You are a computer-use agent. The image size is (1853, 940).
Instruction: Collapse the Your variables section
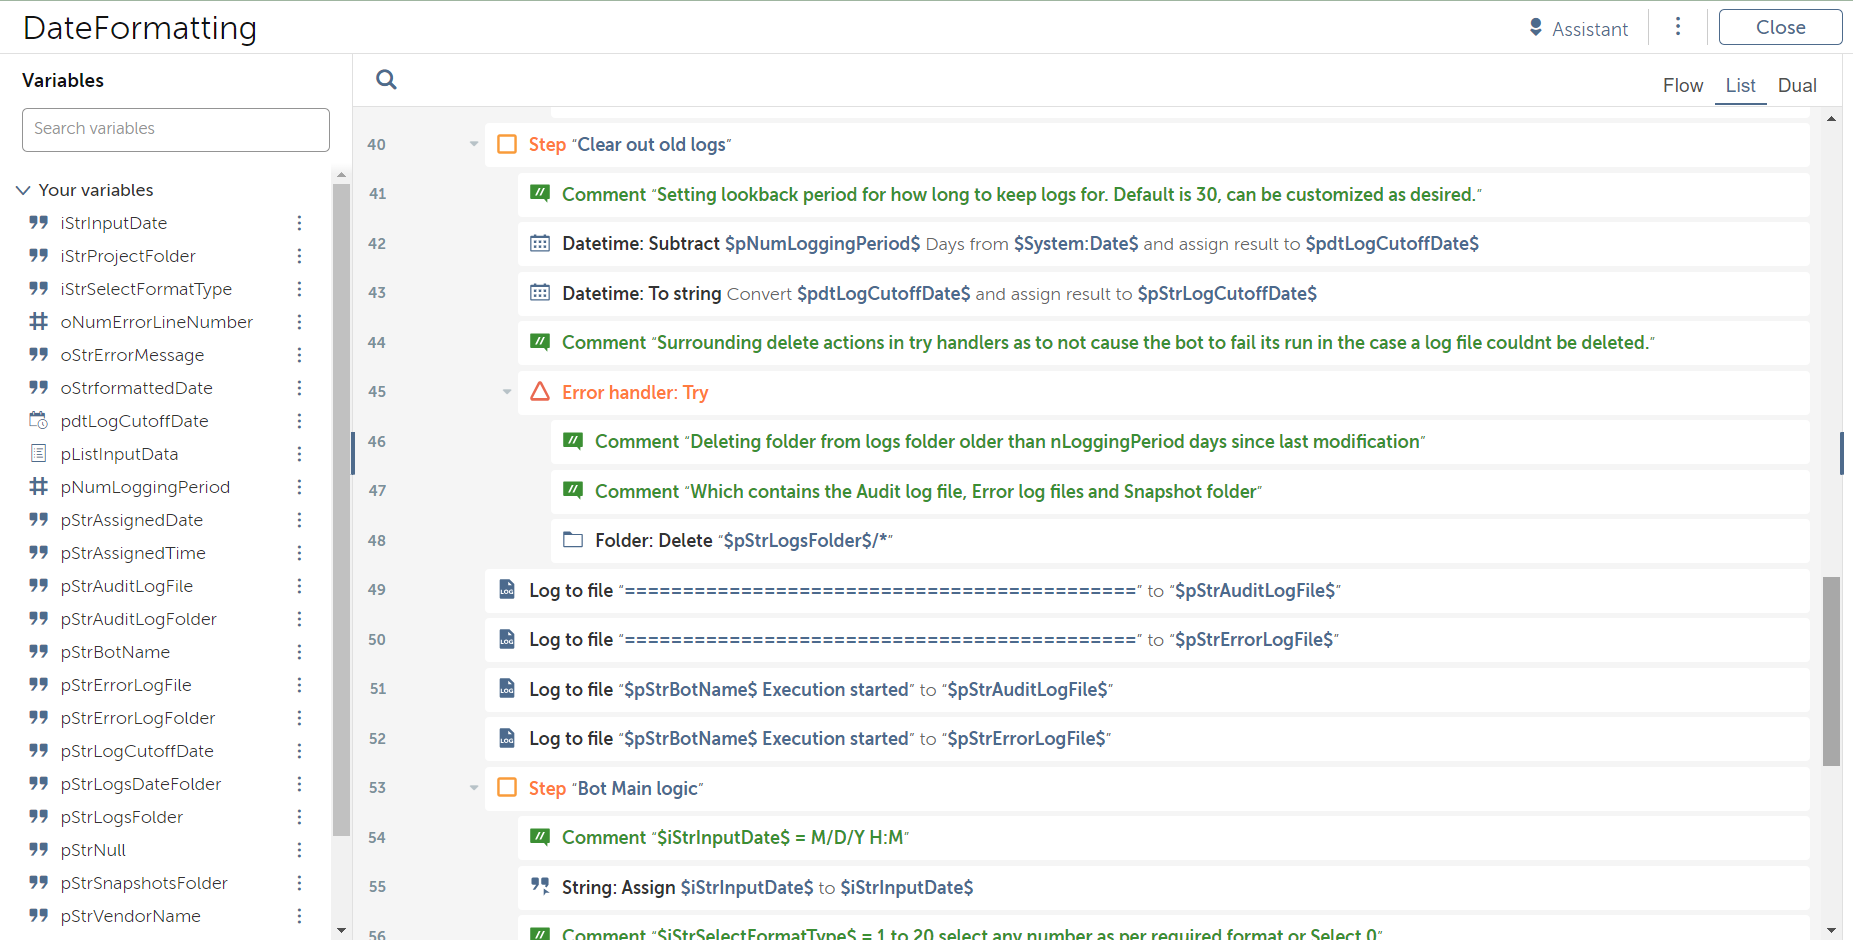pos(23,190)
